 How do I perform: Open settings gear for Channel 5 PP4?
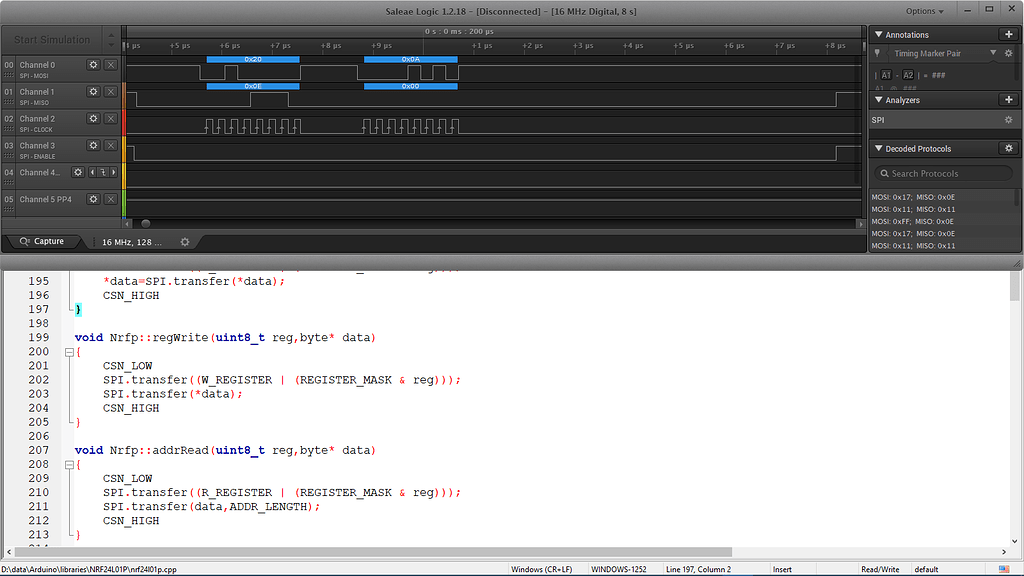(x=95, y=199)
